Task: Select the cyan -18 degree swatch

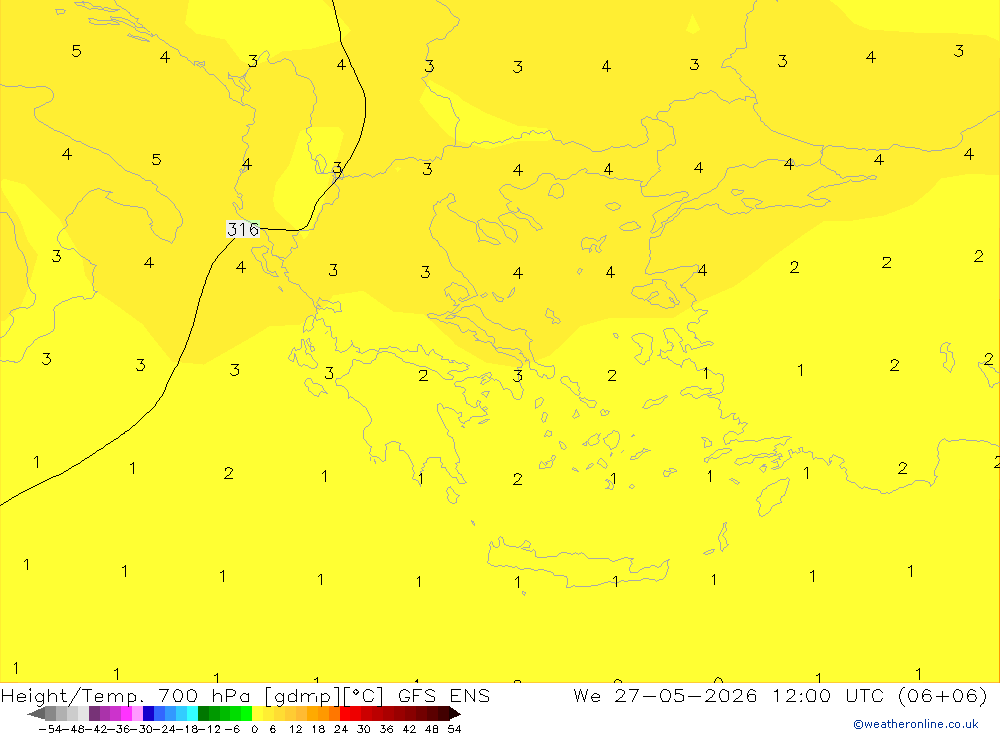Action: pos(192,714)
